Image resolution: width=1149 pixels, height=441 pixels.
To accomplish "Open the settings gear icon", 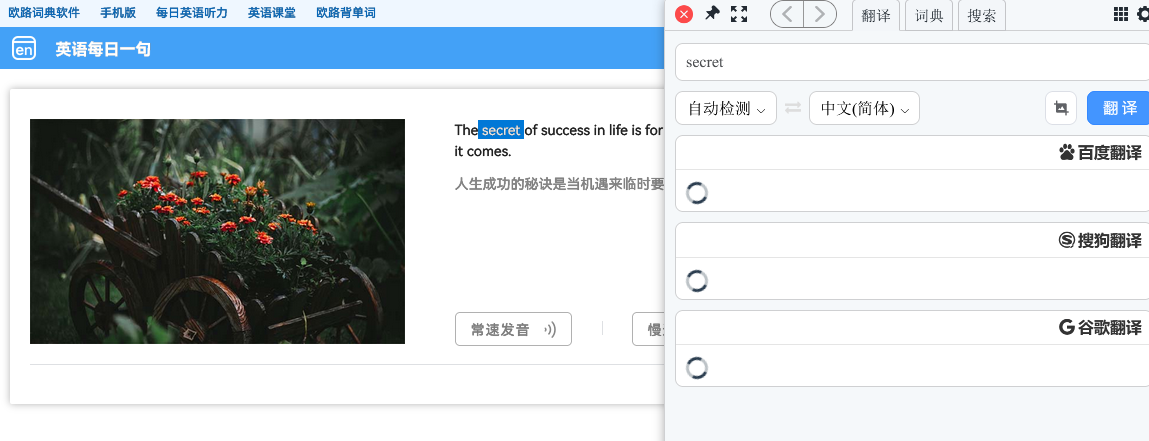I will 1142,14.
